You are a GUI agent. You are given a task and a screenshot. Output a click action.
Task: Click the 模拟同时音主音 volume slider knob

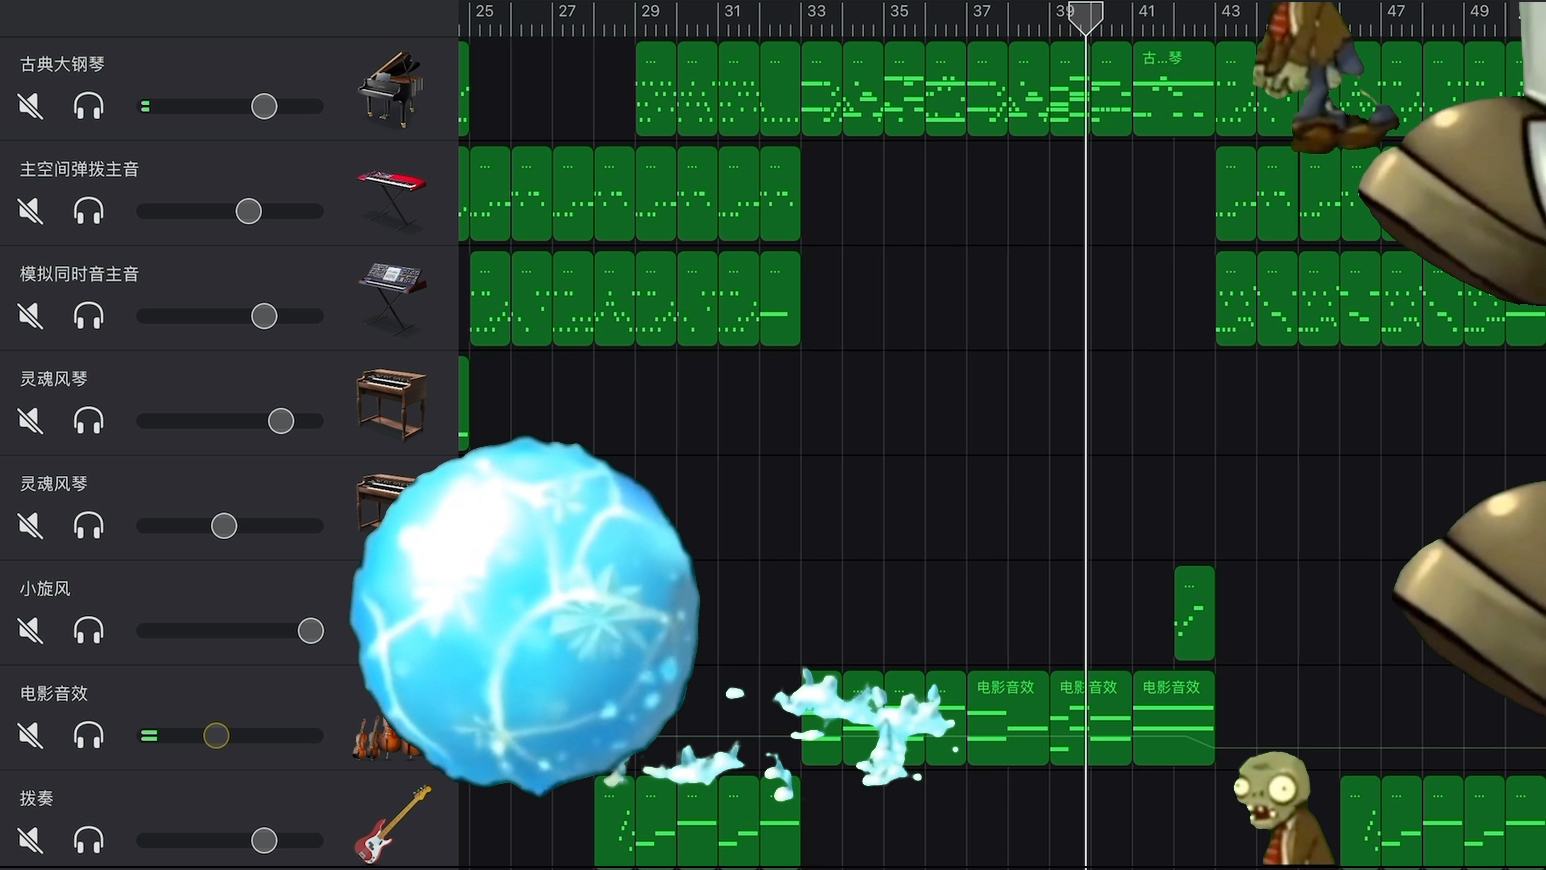(x=264, y=316)
